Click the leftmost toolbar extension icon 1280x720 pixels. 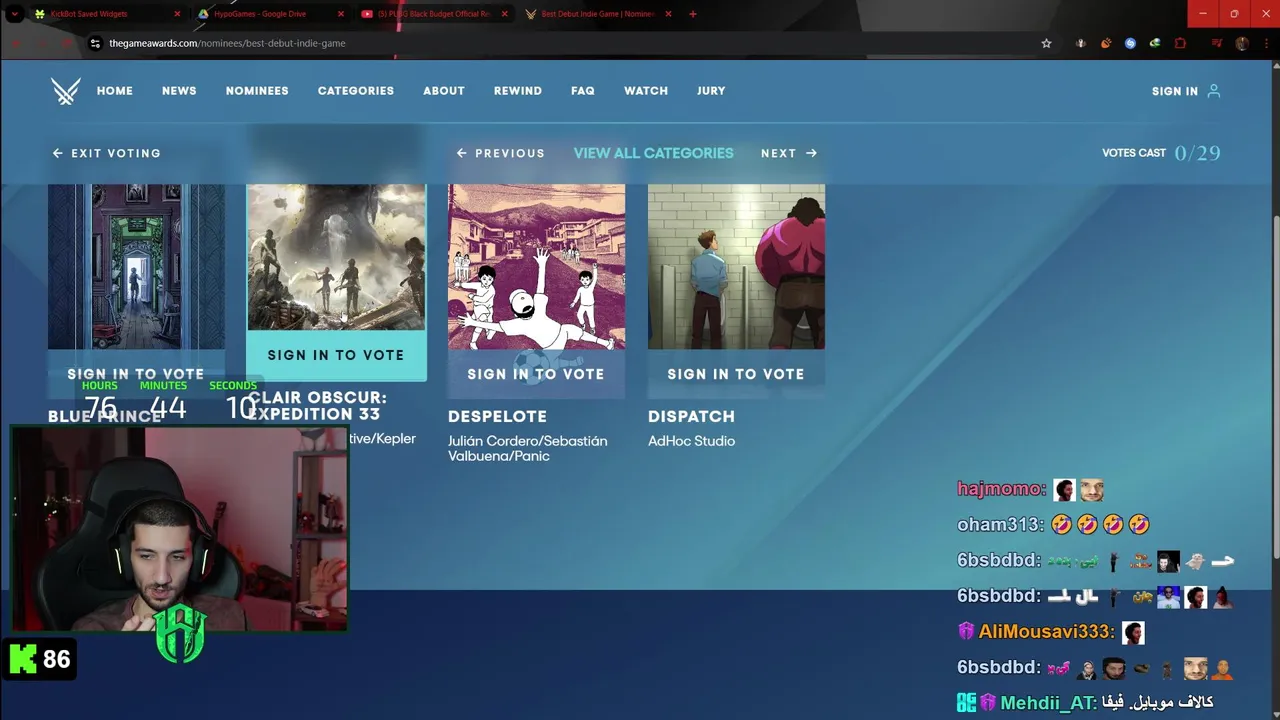point(1081,43)
